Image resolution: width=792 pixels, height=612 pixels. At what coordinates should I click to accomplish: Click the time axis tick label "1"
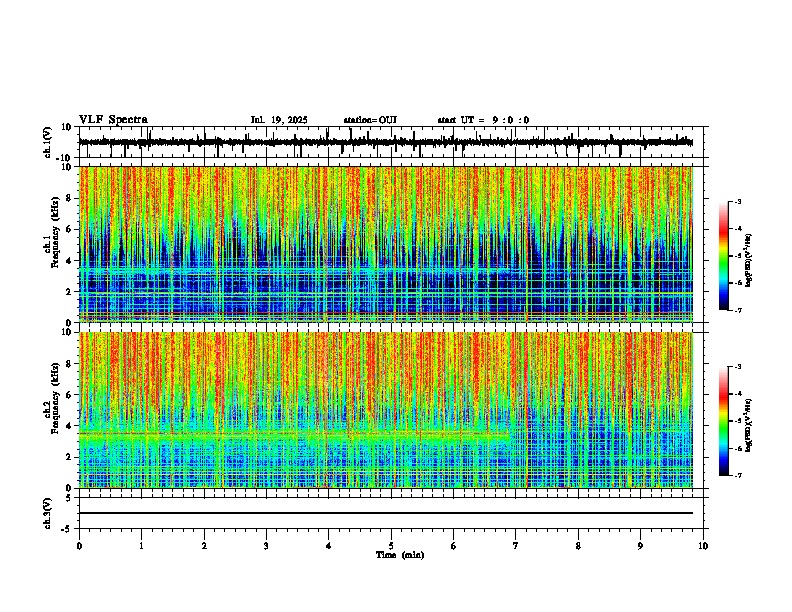coord(141,546)
